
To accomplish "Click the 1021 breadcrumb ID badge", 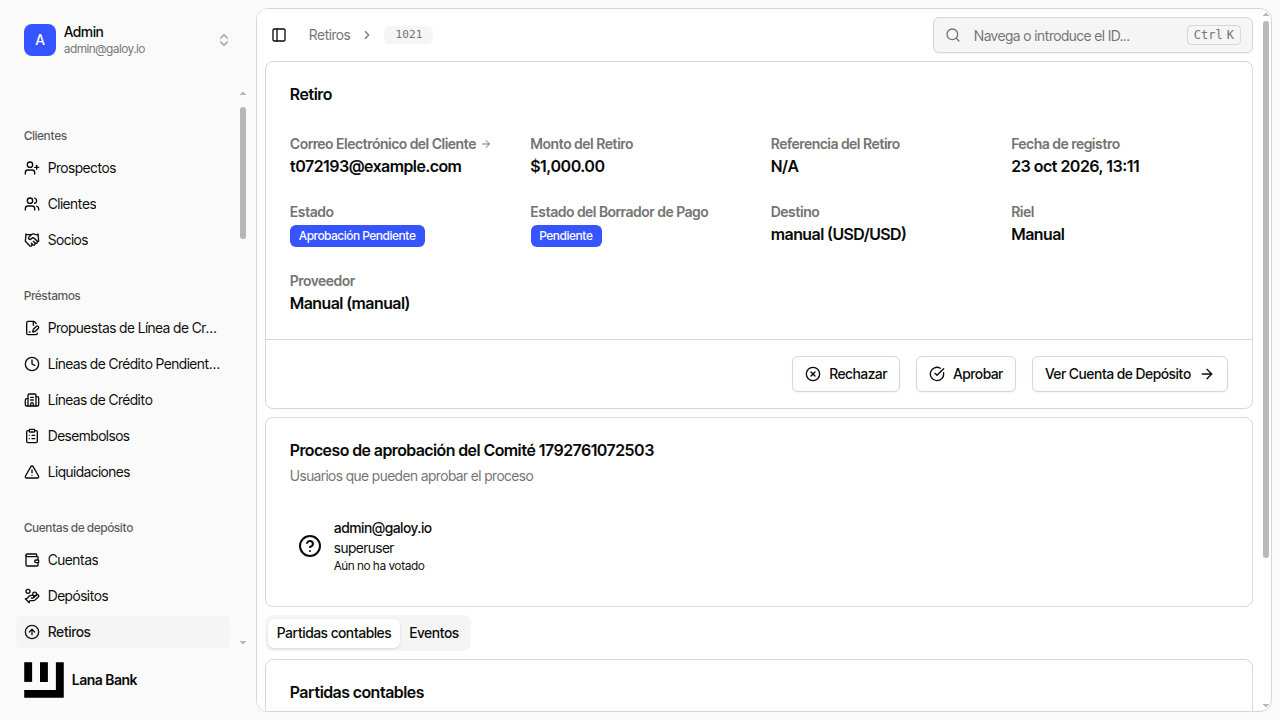I will click(x=409, y=35).
